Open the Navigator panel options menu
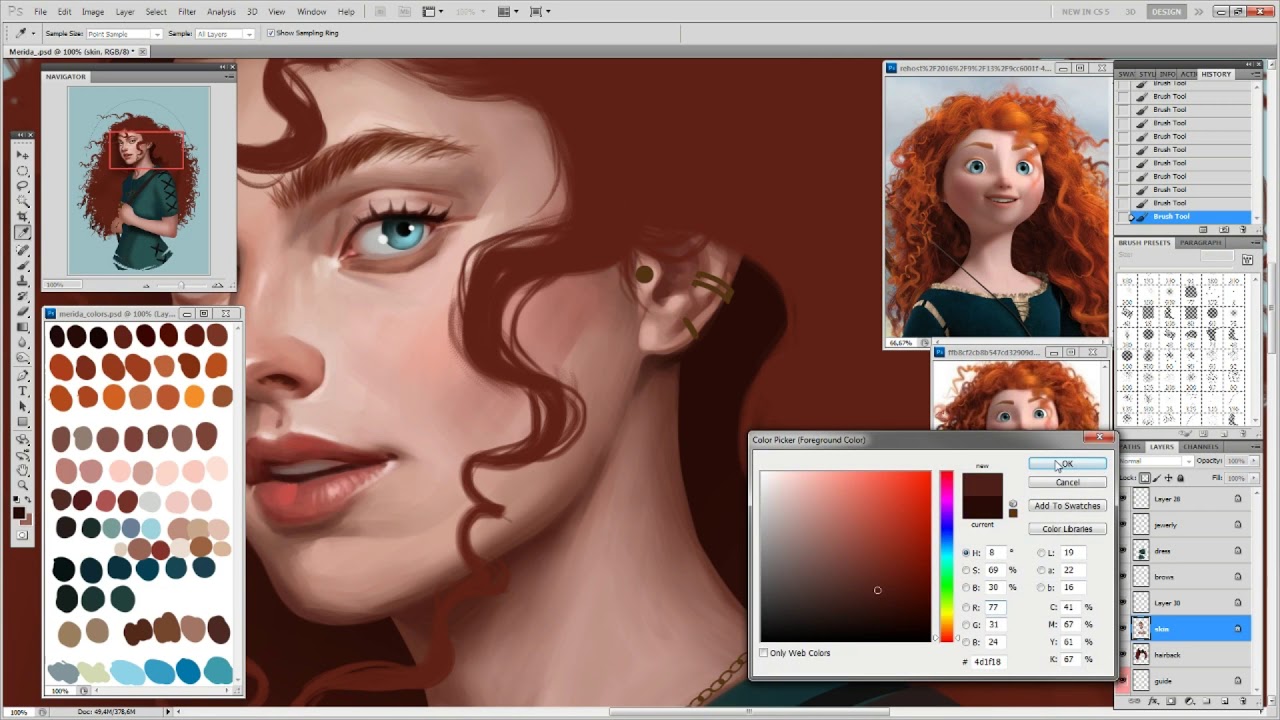Viewport: 1280px width, 720px height. point(229,76)
